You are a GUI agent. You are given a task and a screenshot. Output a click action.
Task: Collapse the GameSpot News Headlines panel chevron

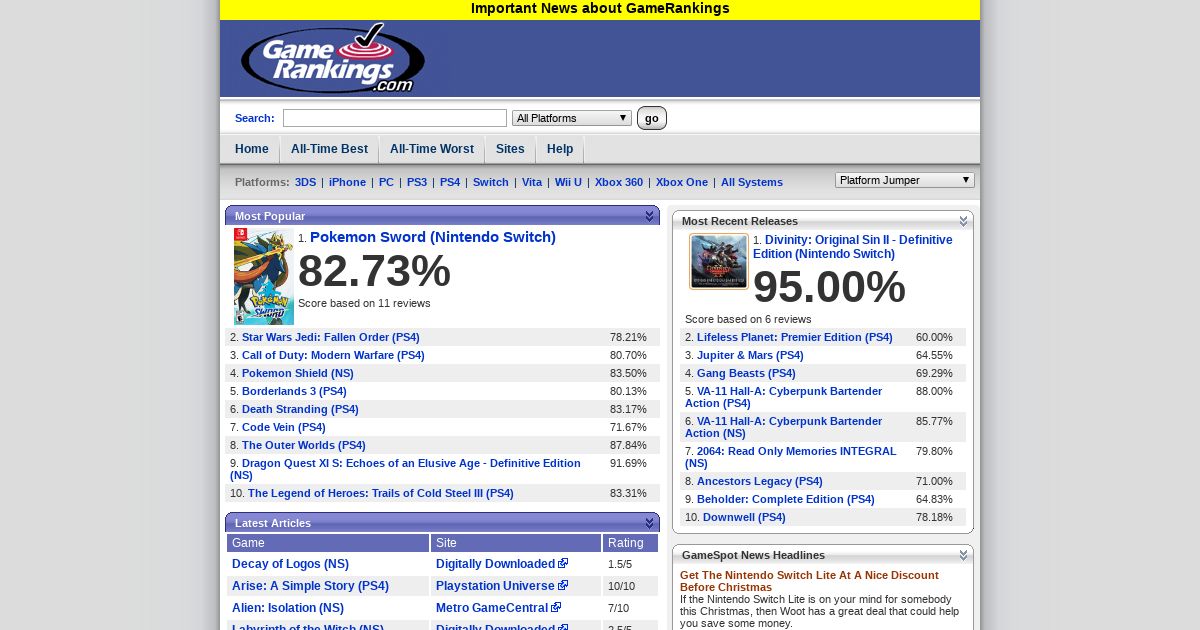point(964,555)
